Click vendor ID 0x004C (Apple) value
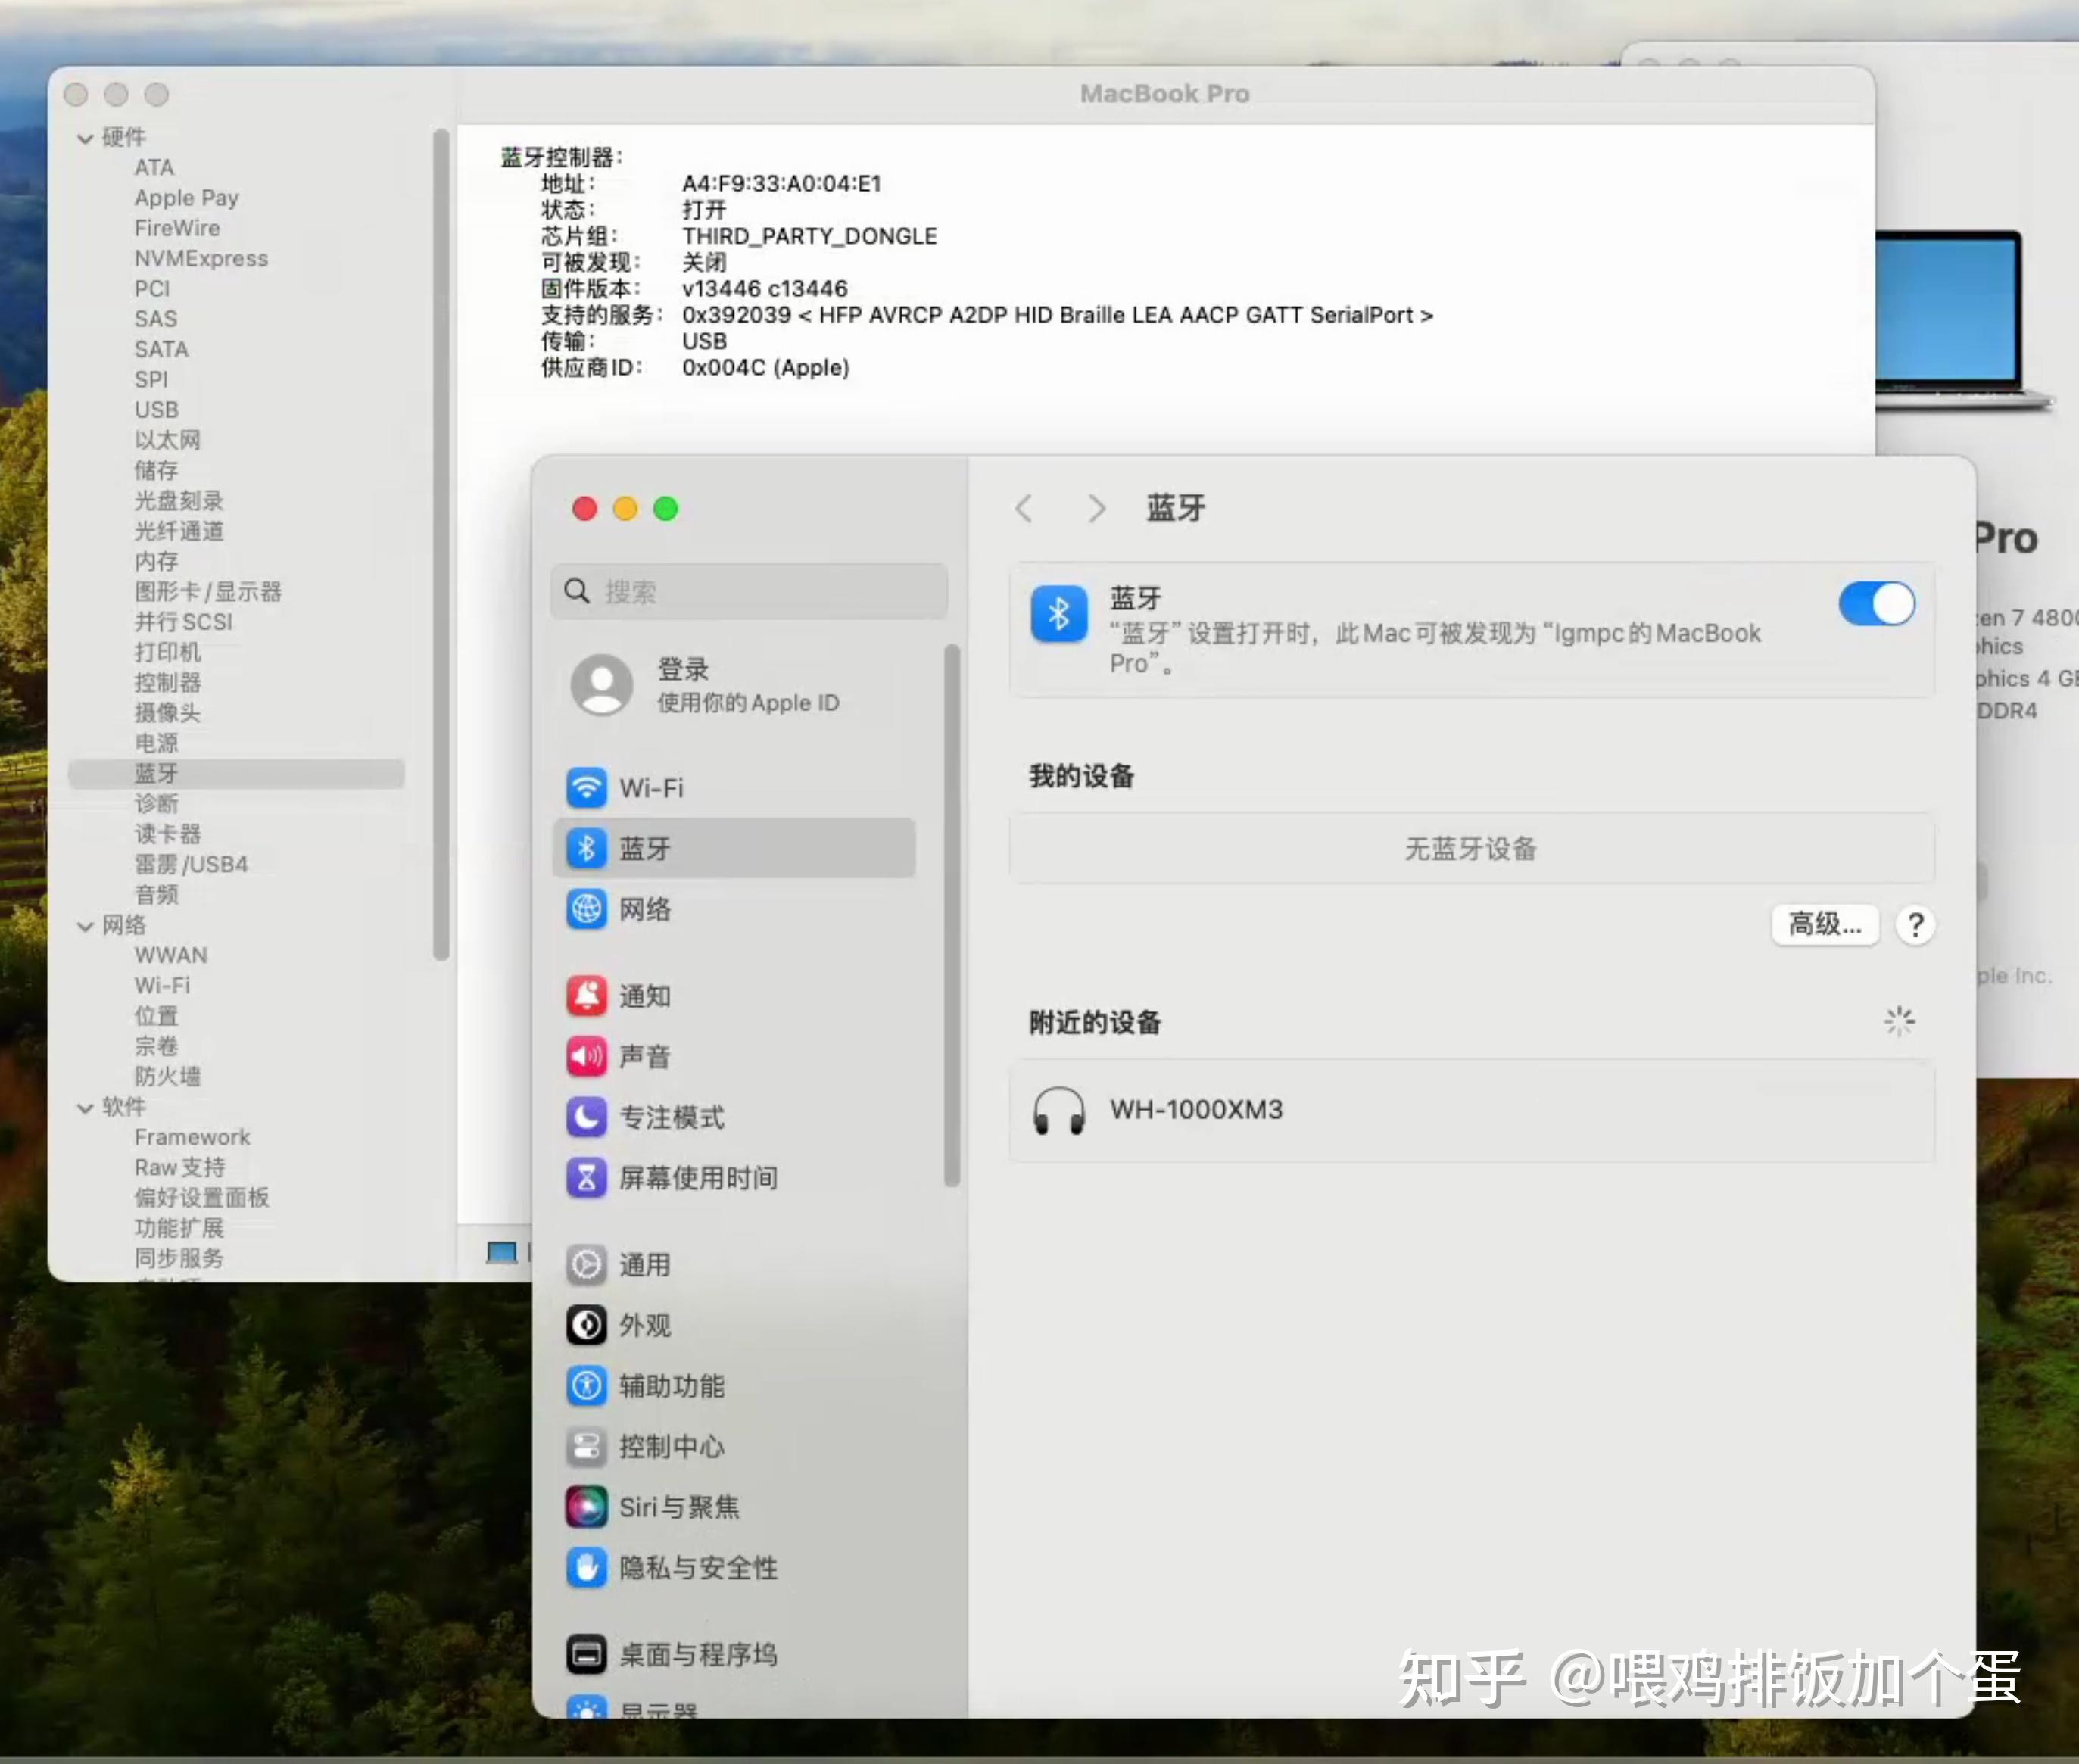2079x1764 pixels. pos(765,368)
